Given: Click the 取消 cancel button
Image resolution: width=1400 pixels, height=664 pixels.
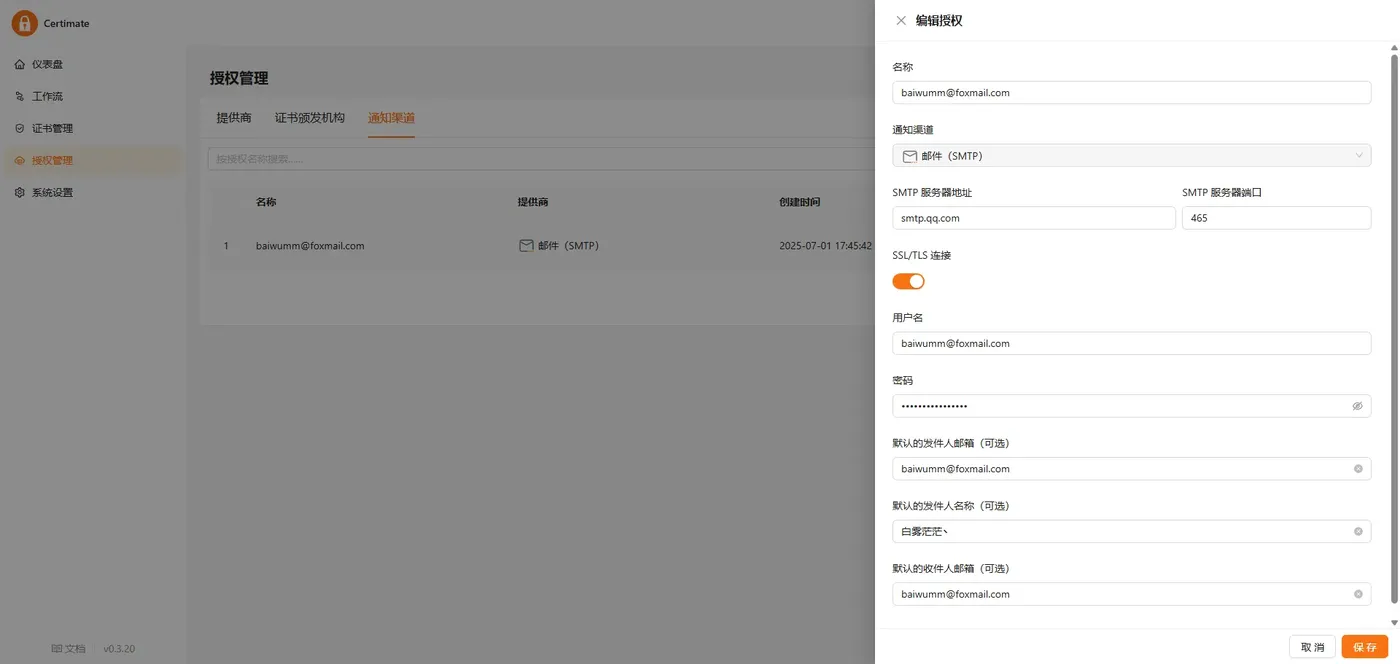Looking at the screenshot, I should tap(1312, 647).
